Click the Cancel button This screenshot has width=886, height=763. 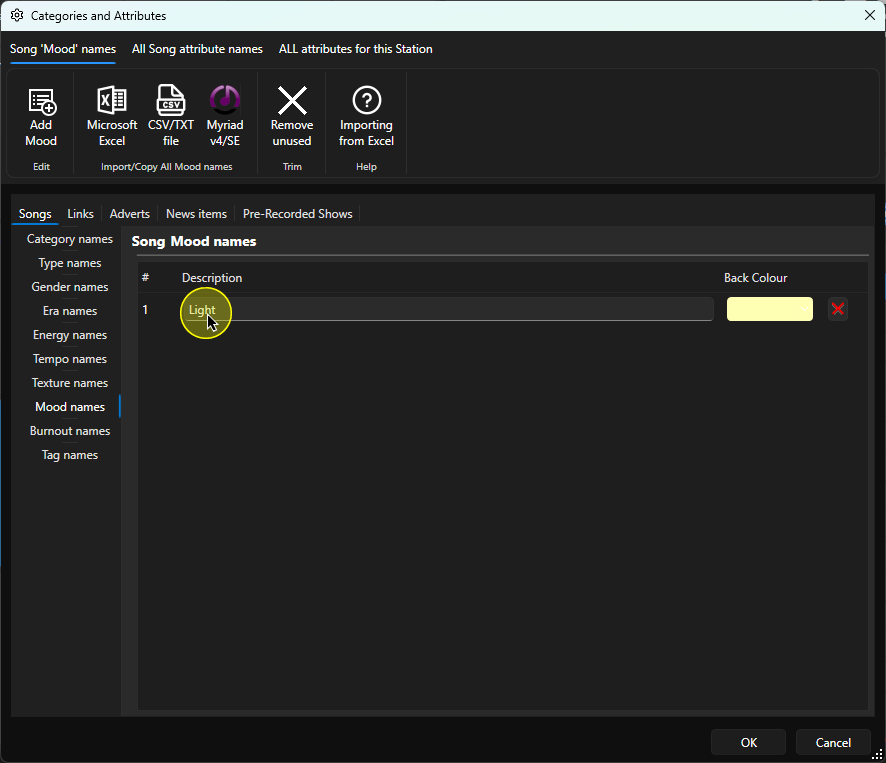(833, 743)
